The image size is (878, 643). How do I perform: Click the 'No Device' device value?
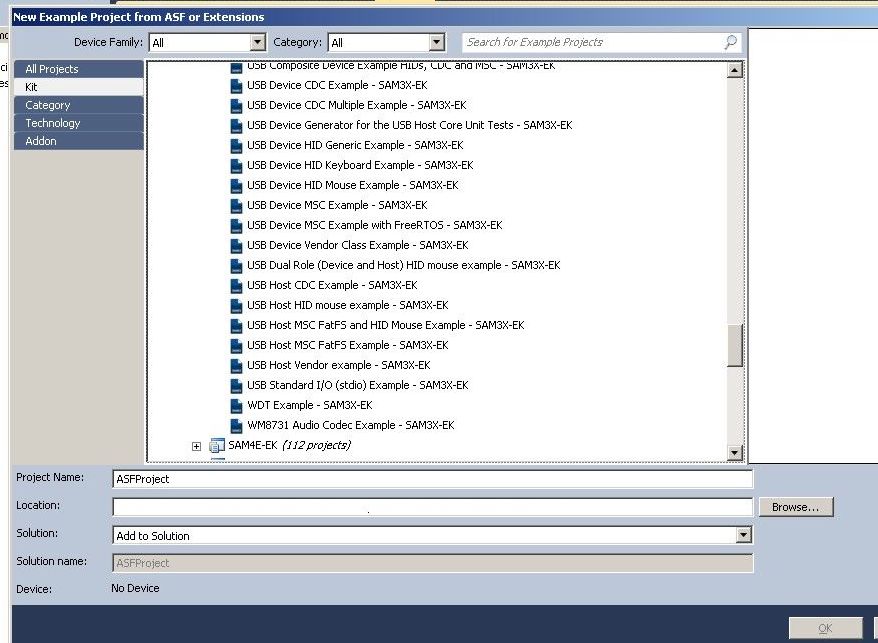pos(135,588)
